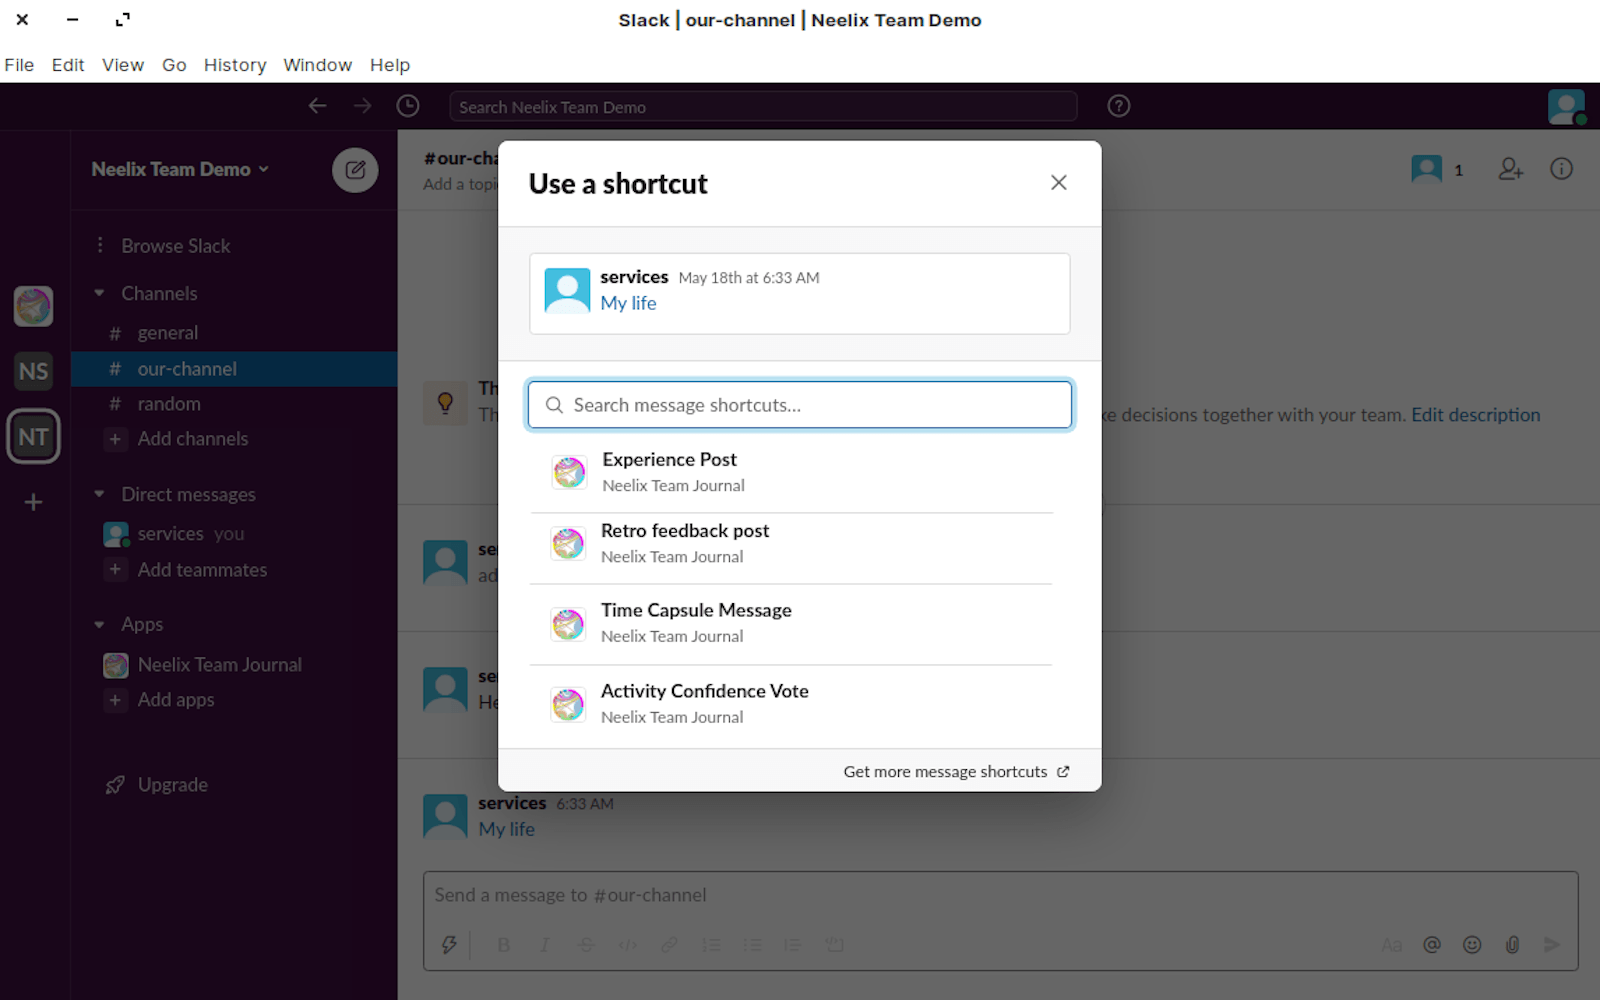Switch to the first workspace with colorful icon

[x=33, y=306]
